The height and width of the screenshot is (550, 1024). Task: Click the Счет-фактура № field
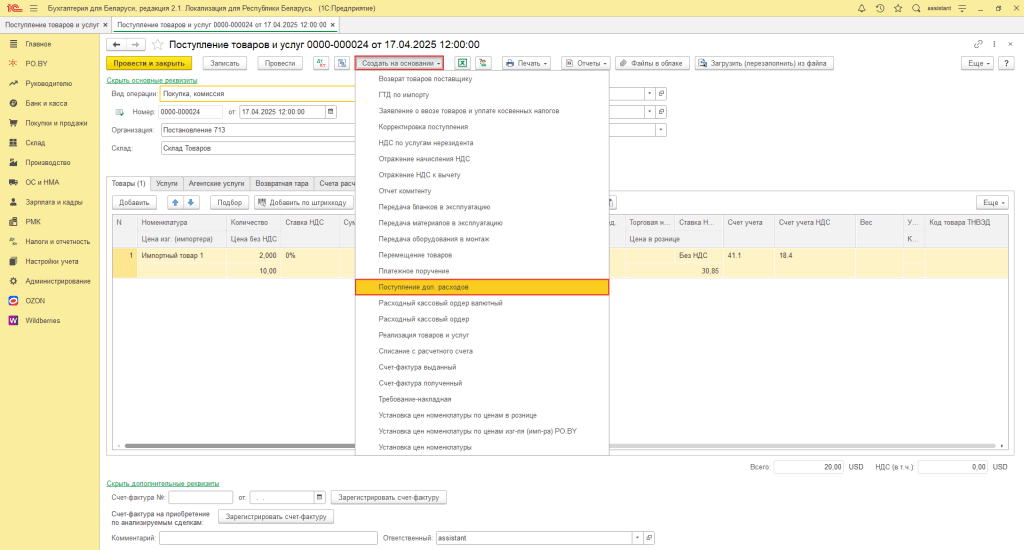200,497
